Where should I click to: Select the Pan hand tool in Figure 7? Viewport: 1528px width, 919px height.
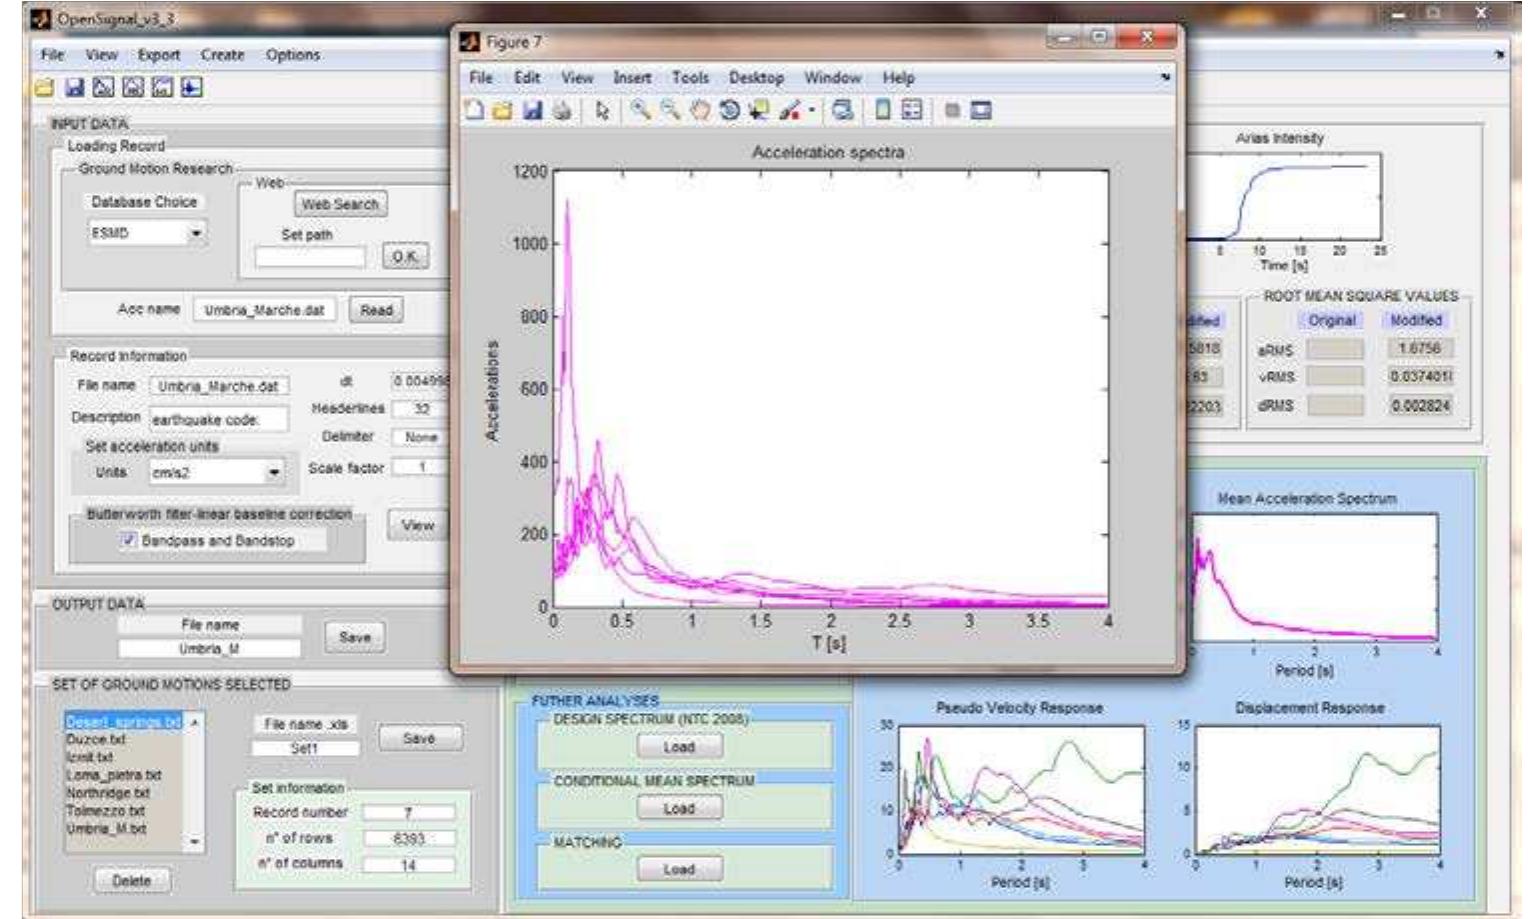pyautogui.click(x=700, y=111)
